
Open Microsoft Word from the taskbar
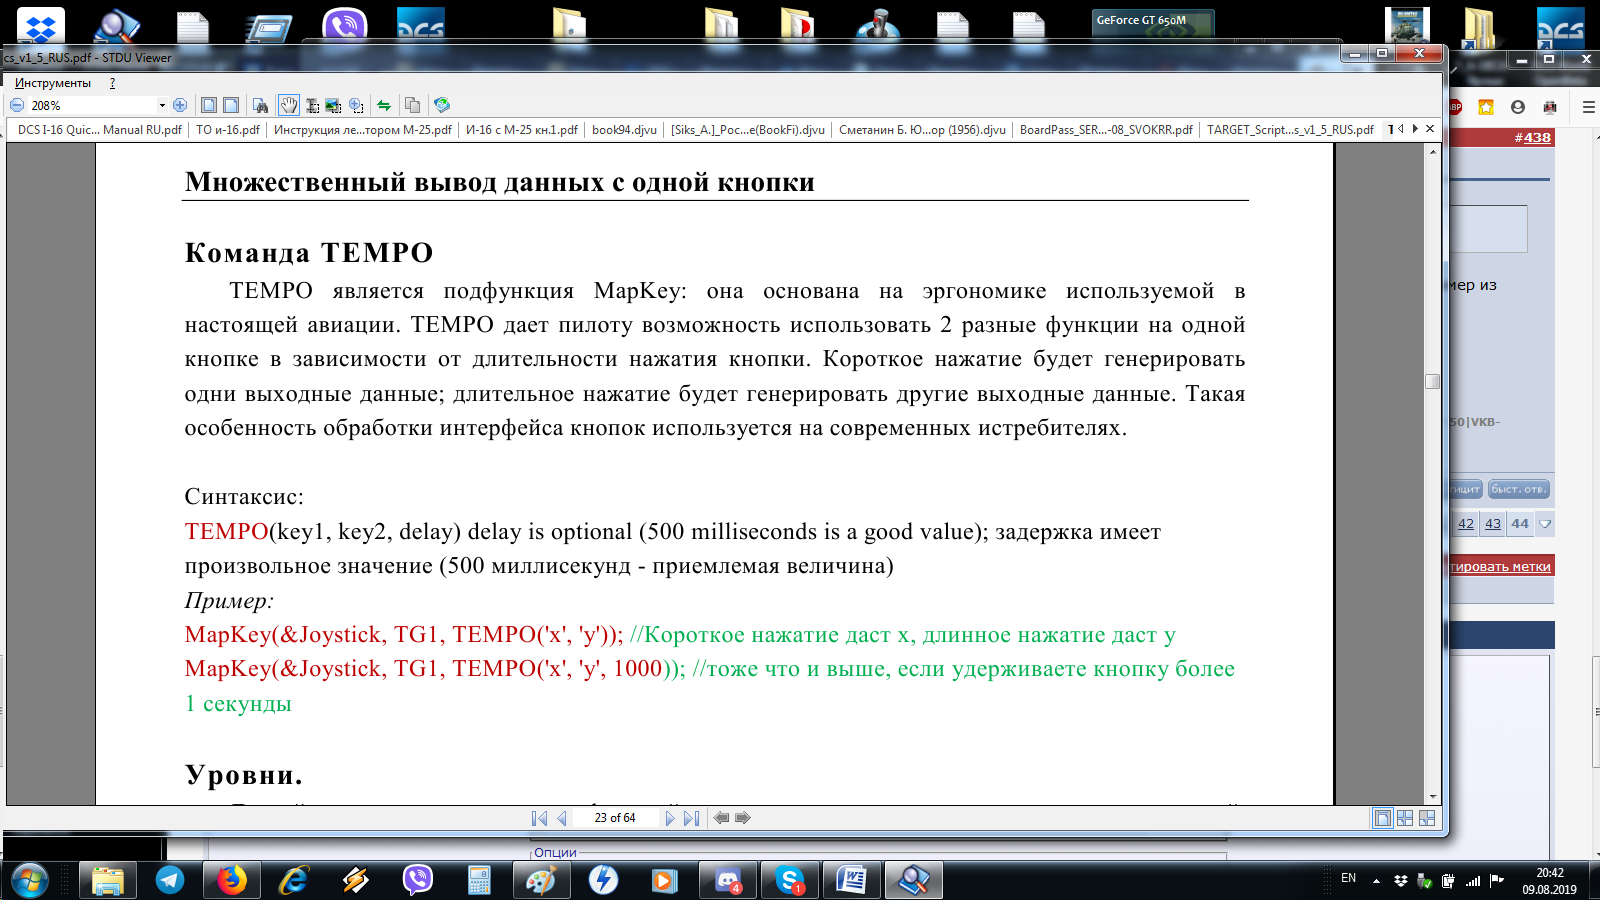852,880
